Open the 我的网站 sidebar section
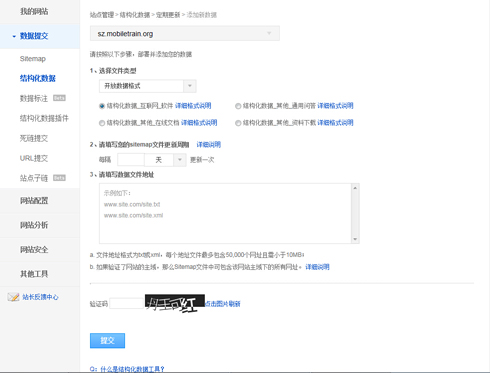The width and height of the screenshot is (490, 373). (x=34, y=12)
